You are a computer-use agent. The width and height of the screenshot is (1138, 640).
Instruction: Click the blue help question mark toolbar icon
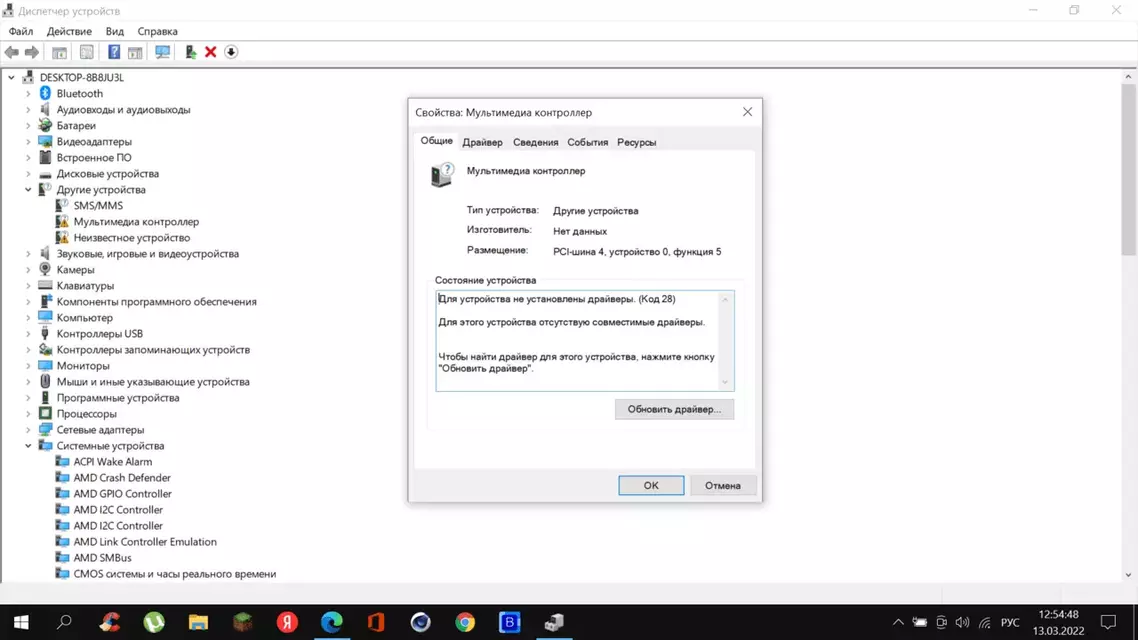[114, 52]
